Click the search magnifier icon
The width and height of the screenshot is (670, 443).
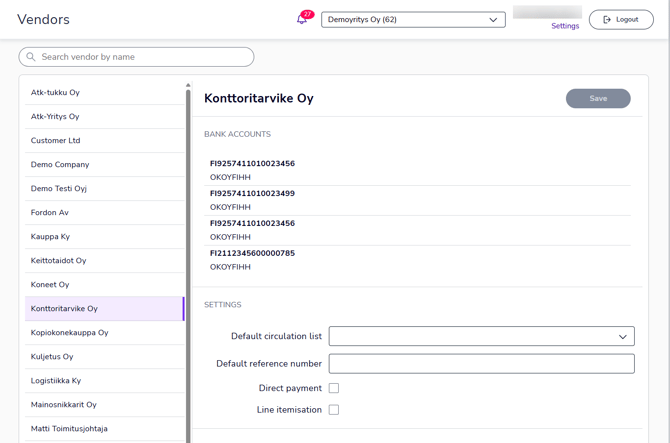pos(31,57)
